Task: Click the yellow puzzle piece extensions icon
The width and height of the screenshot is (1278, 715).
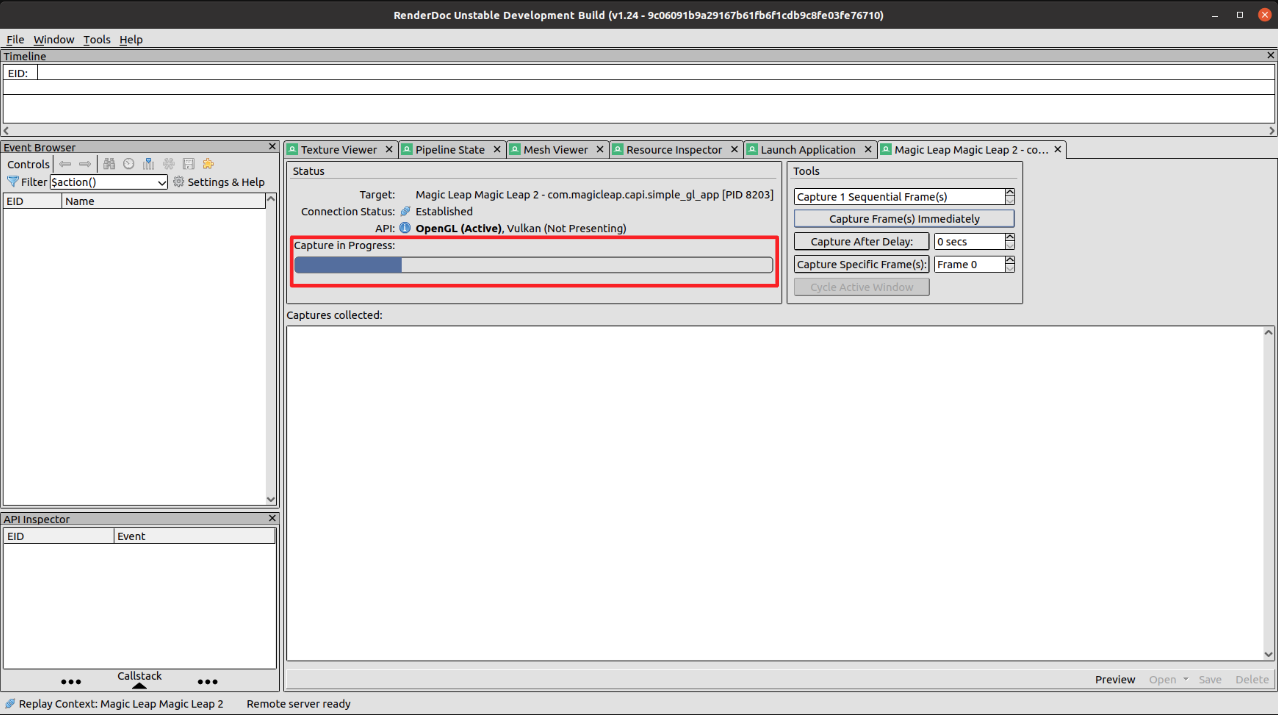Action: tap(208, 164)
